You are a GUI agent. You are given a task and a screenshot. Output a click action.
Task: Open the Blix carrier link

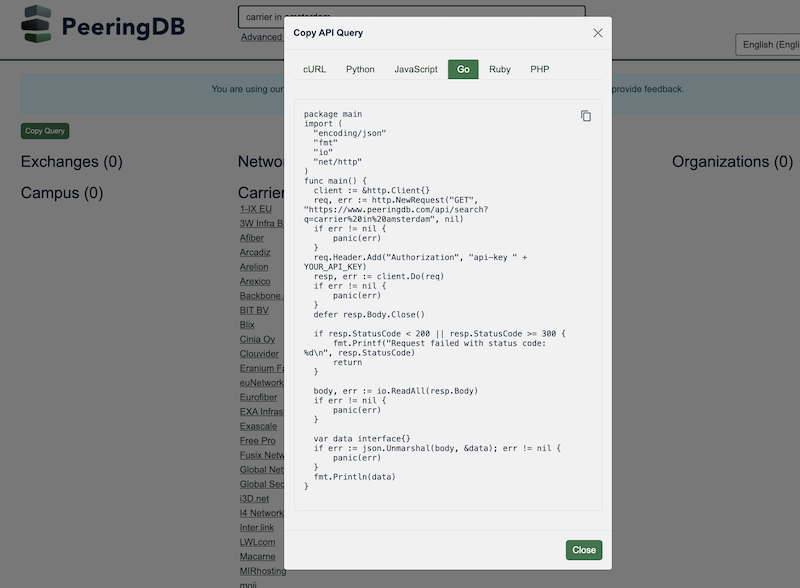coord(247,325)
